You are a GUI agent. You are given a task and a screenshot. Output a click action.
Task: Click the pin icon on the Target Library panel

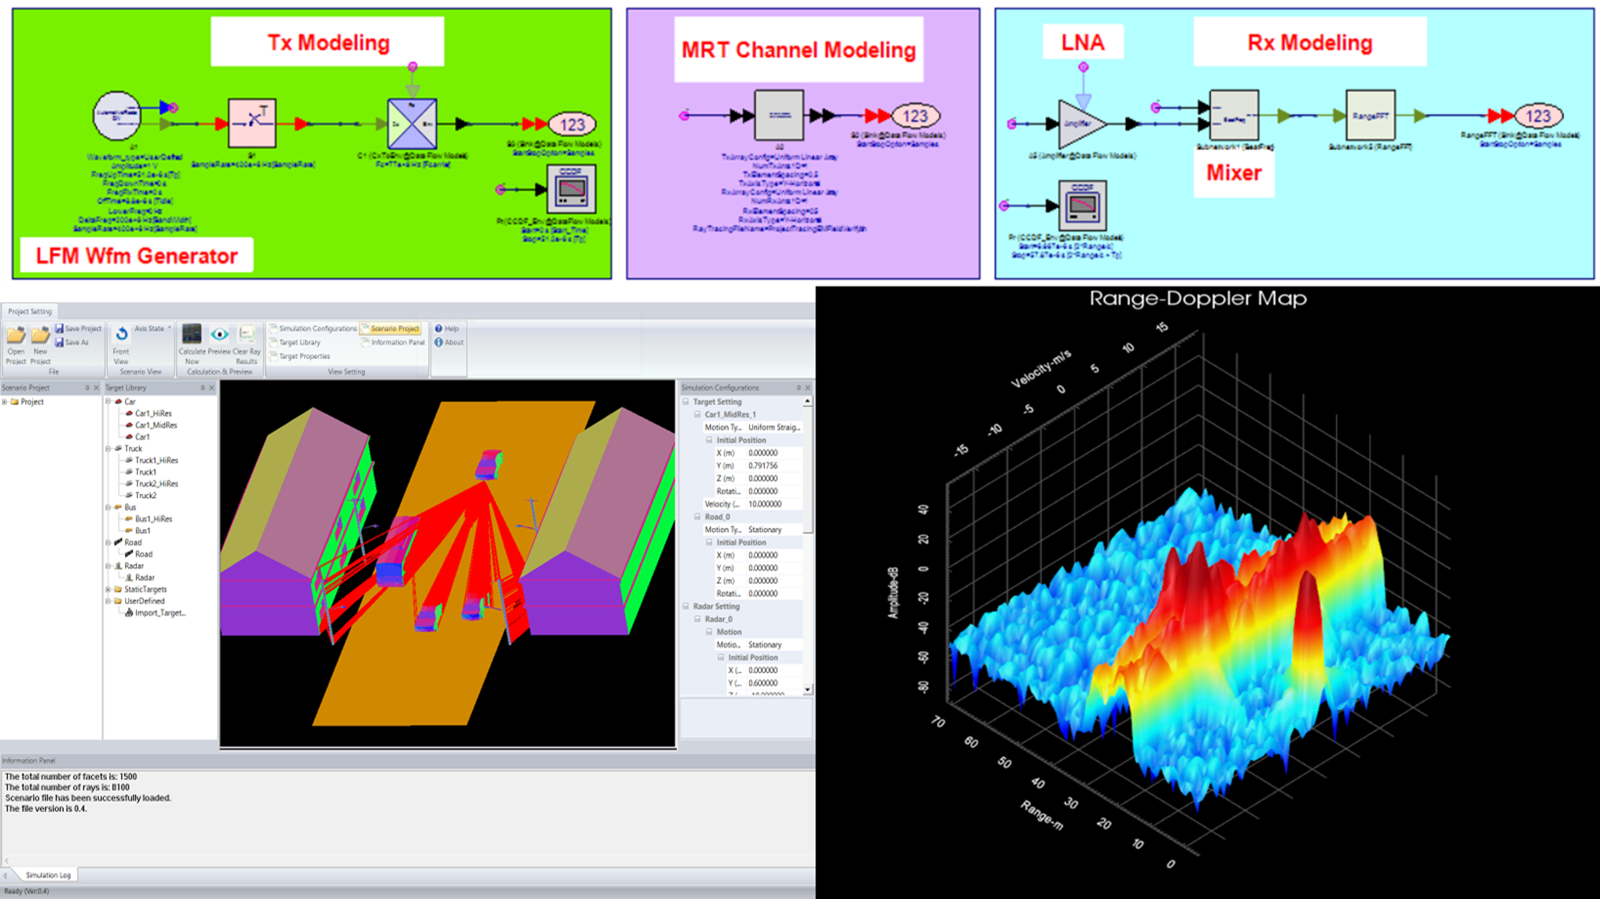(x=204, y=387)
